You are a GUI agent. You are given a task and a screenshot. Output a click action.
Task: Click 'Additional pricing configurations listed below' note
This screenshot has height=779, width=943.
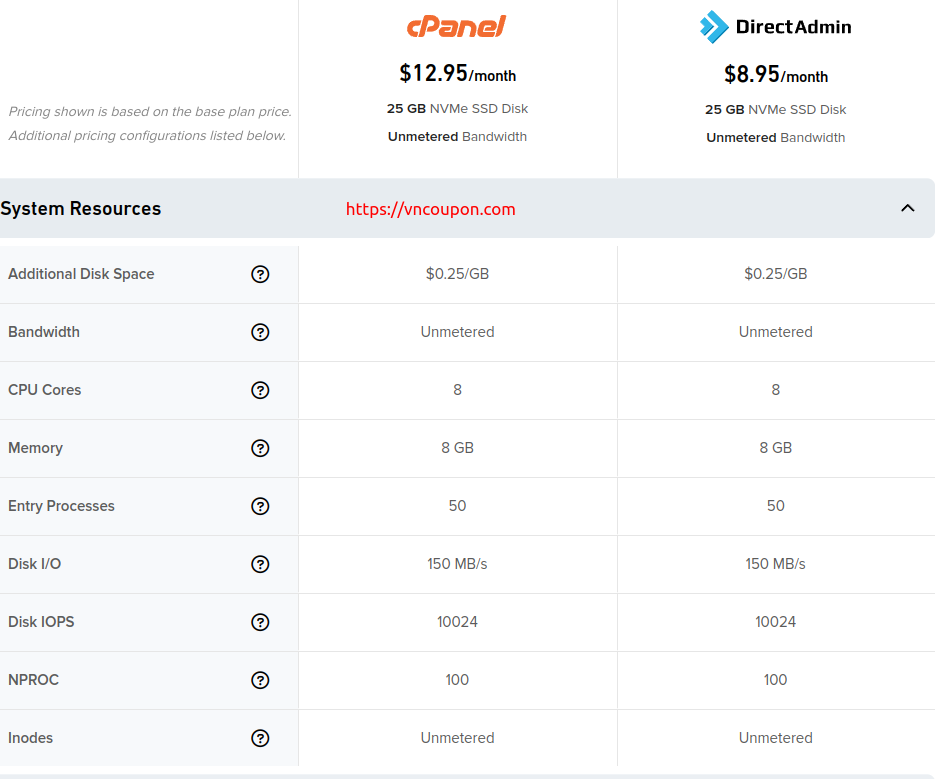click(147, 136)
